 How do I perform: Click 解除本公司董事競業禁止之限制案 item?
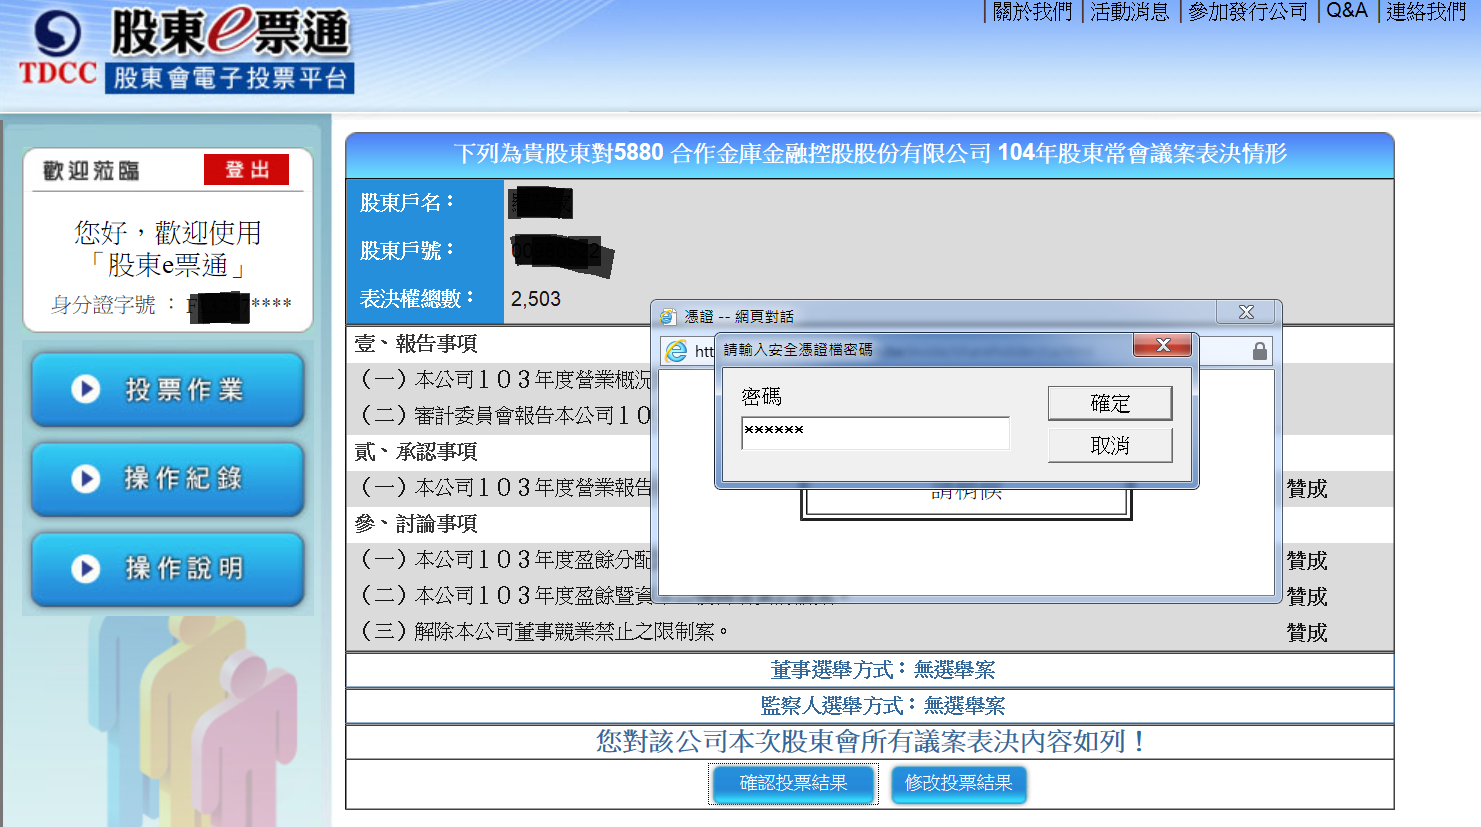pos(544,632)
